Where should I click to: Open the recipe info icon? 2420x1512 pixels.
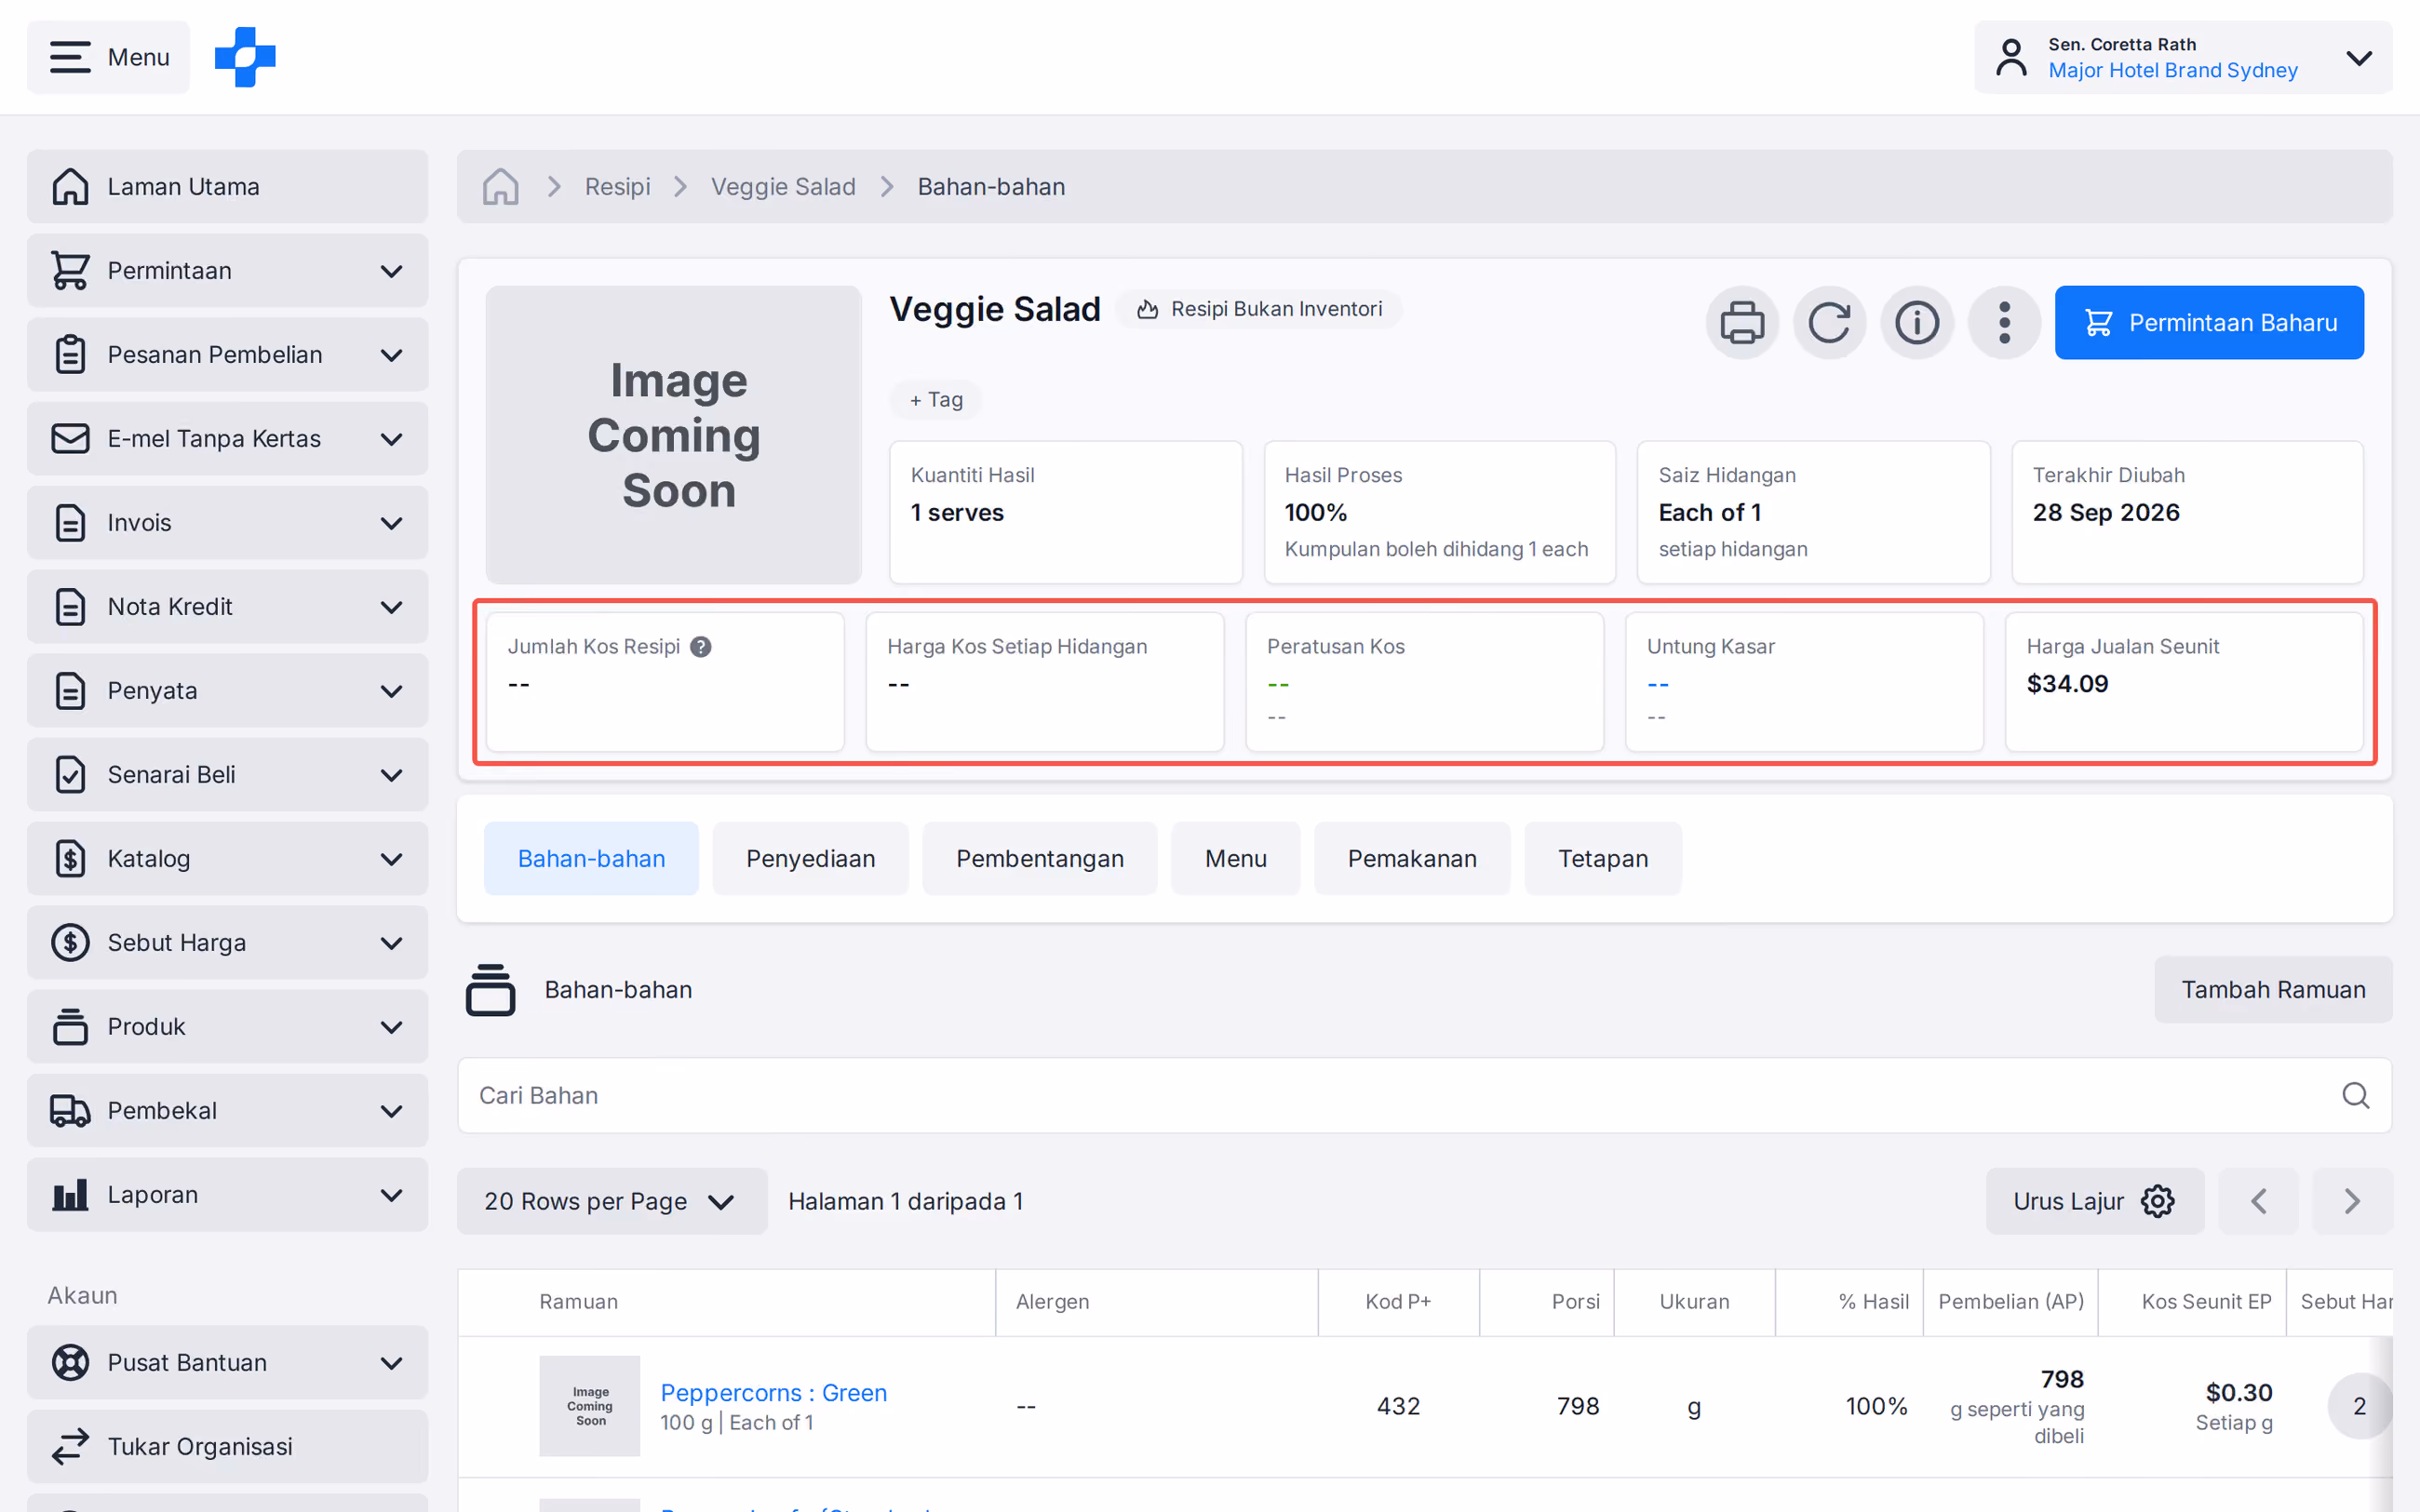tap(1917, 322)
